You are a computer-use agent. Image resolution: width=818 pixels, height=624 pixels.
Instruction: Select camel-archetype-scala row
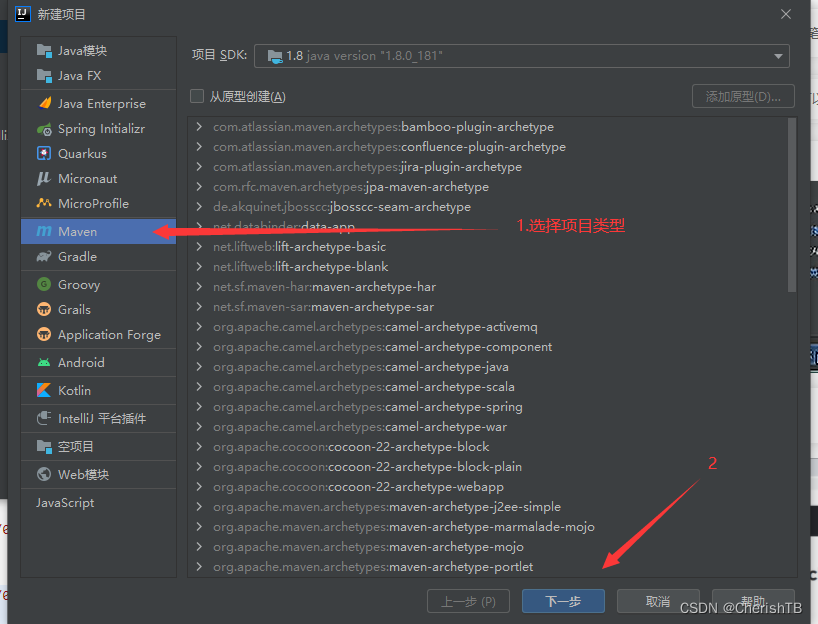click(x=488, y=387)
